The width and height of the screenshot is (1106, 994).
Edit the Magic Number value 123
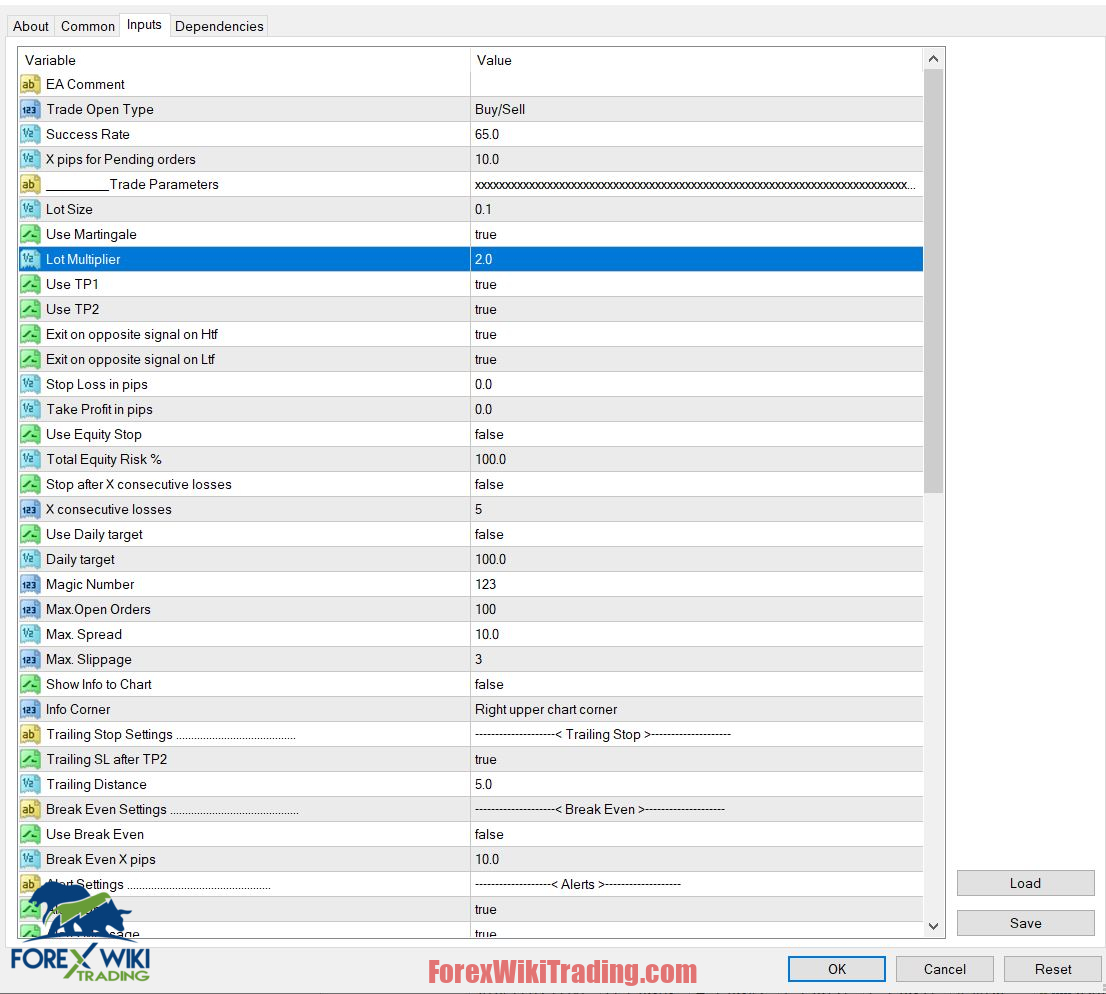[696, 585]
